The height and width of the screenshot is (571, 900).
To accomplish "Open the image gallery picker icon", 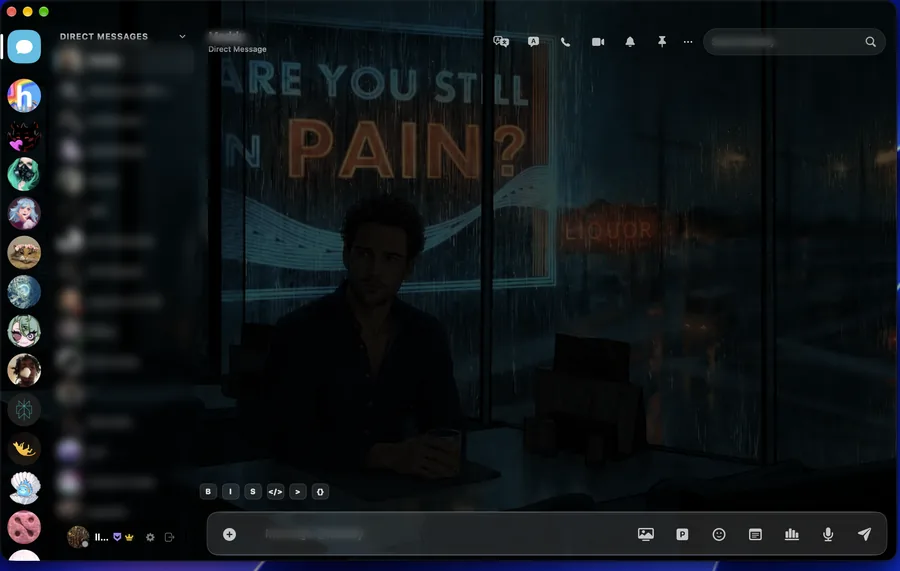I will pyautogui.click(x=646, y=534).
